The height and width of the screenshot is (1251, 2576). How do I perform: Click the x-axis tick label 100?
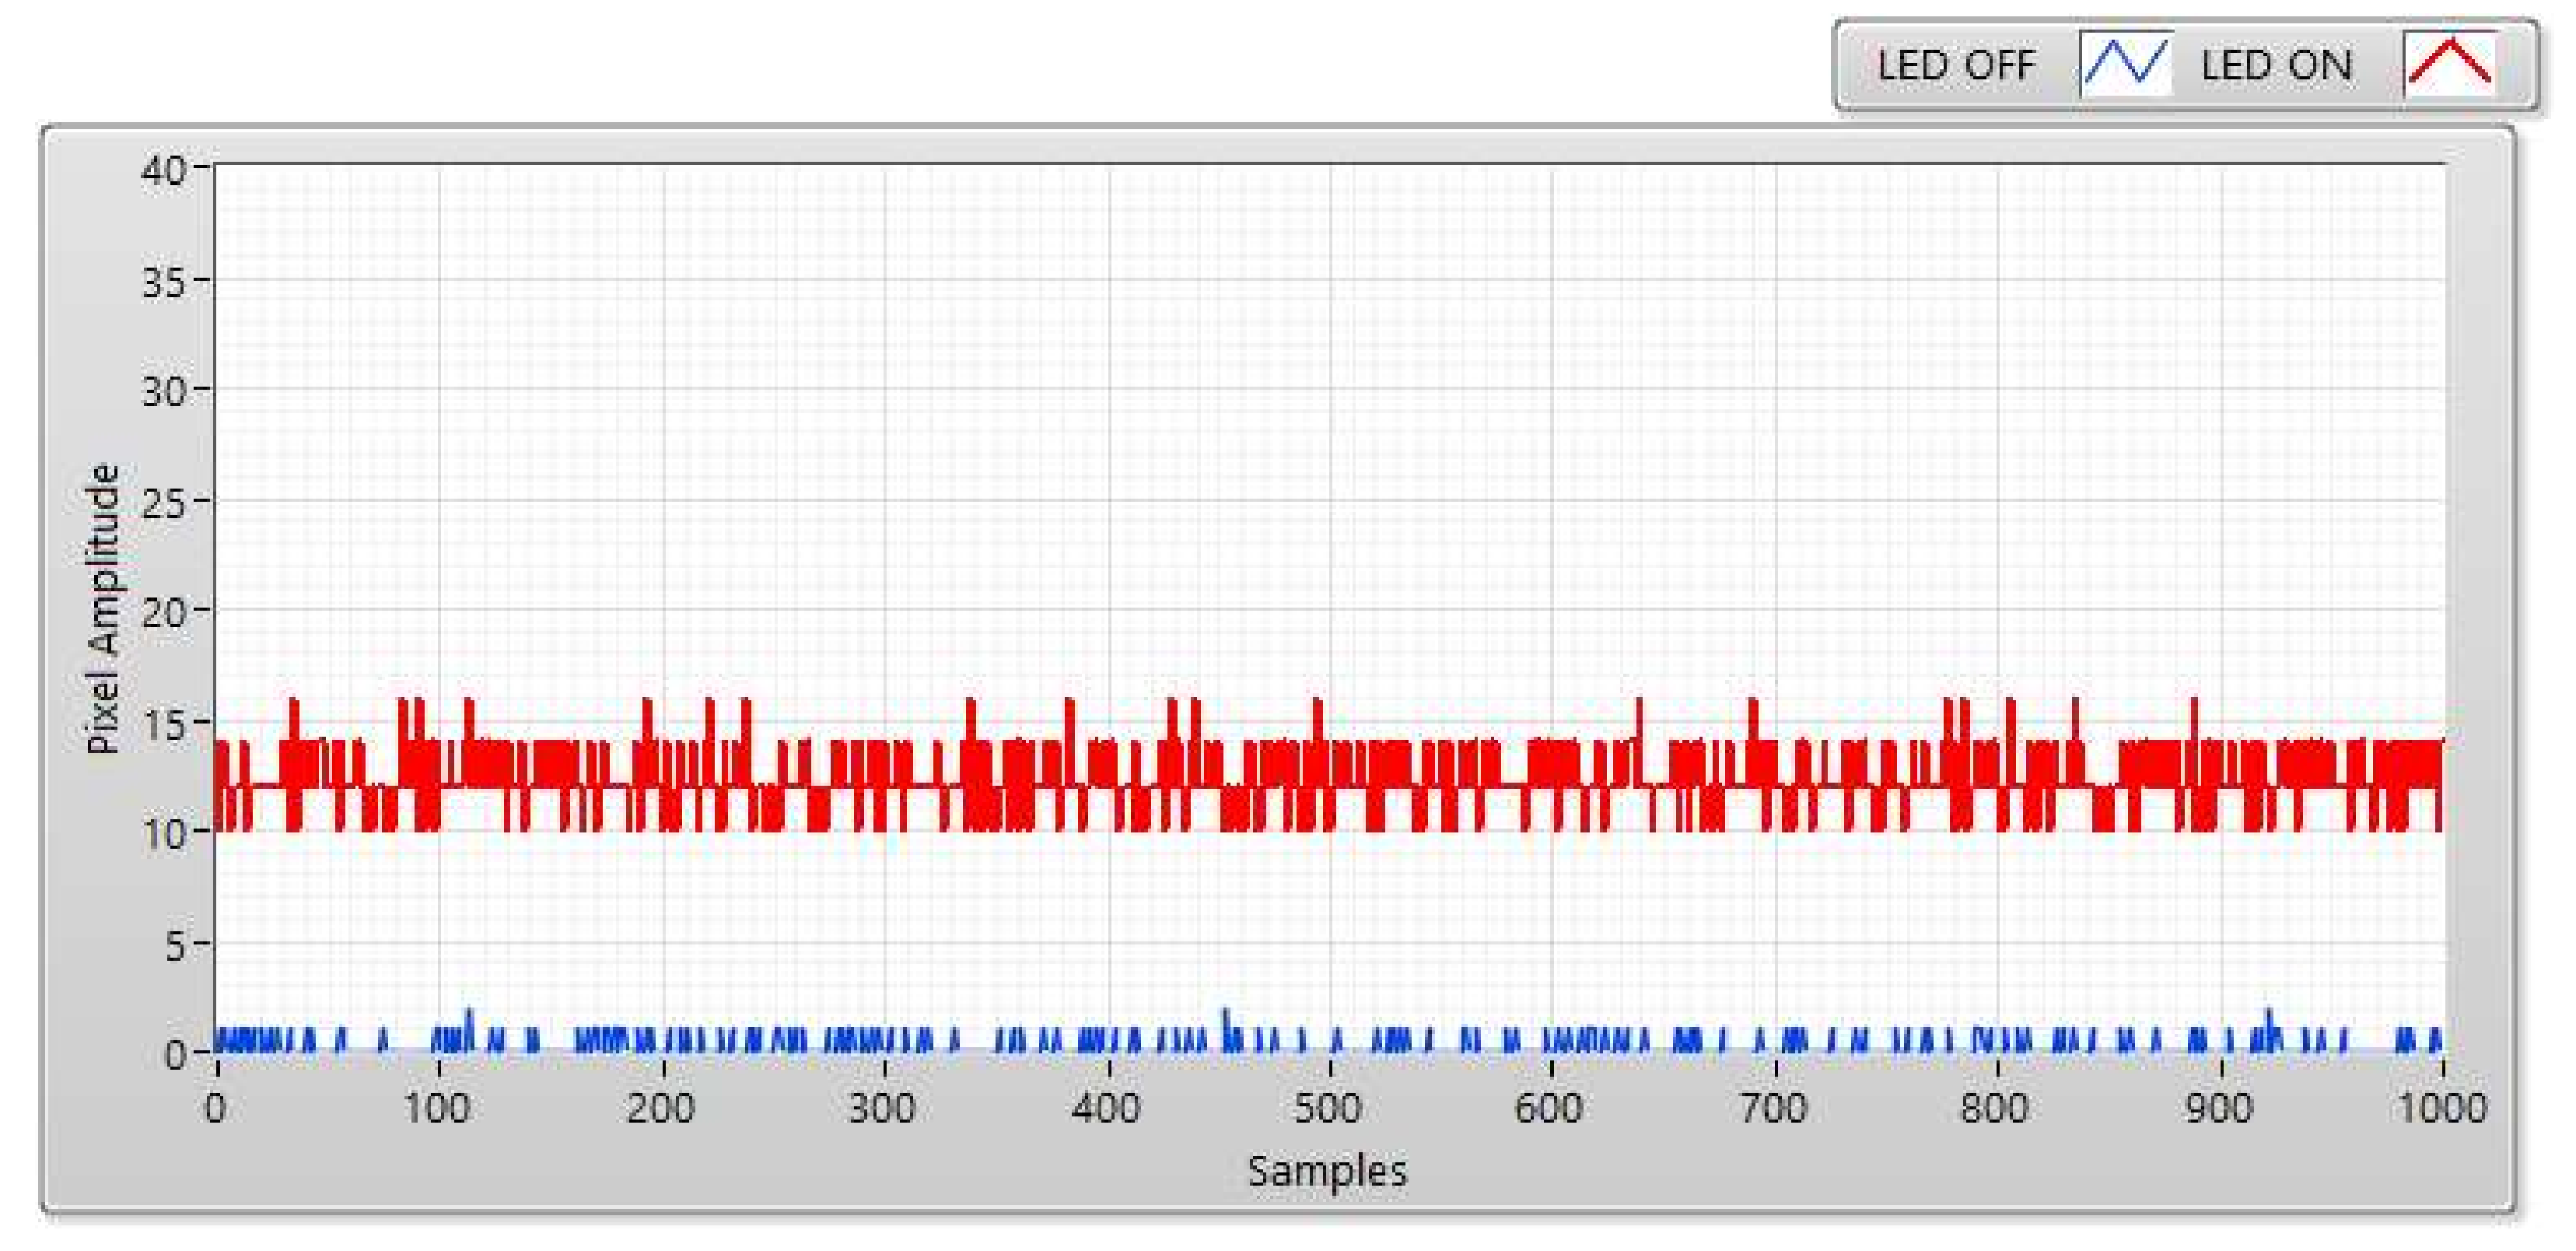[x=437, y=1108]
